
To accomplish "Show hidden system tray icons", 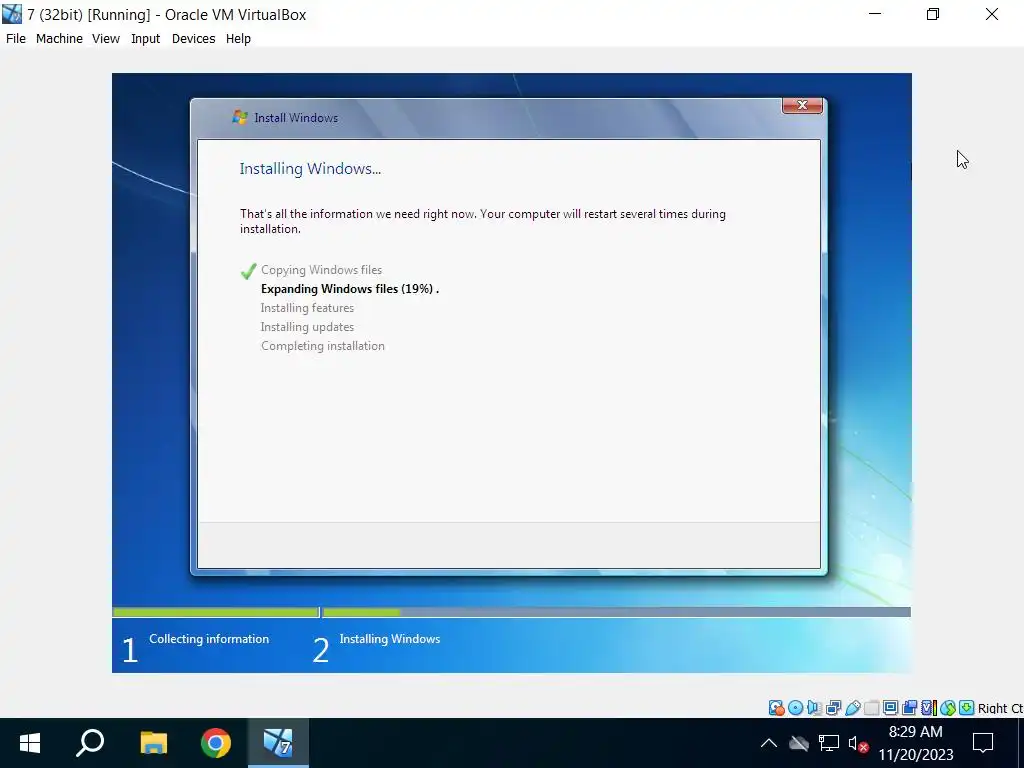I will point(769,743).
